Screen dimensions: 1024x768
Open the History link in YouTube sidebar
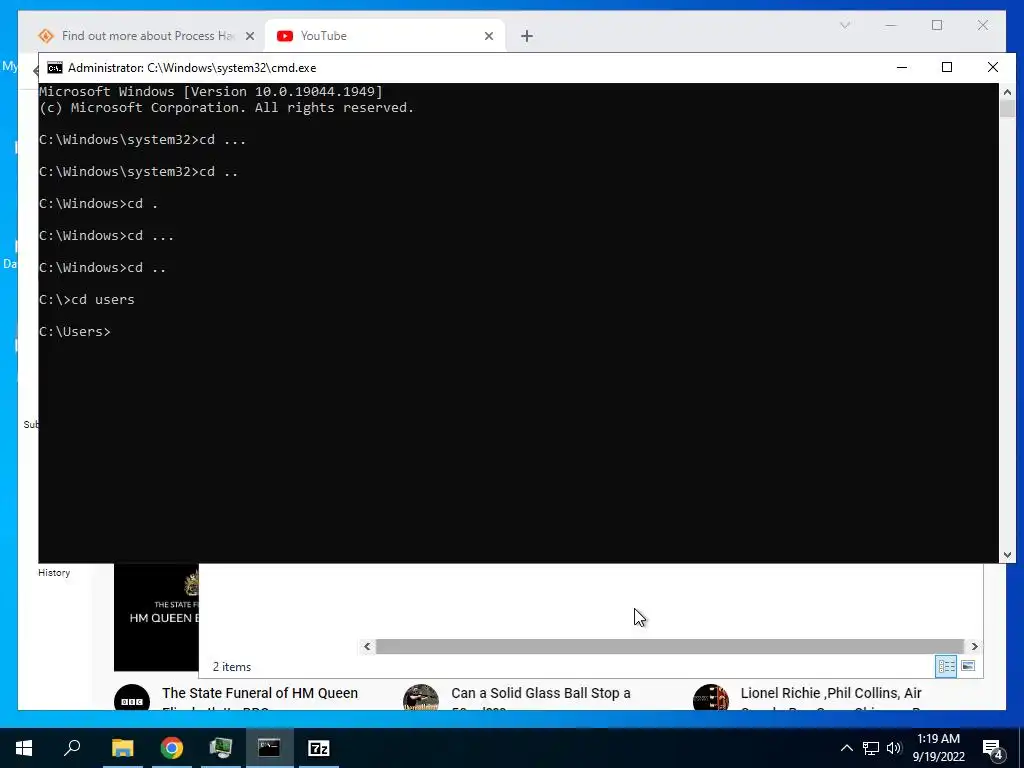click(54, 573)
